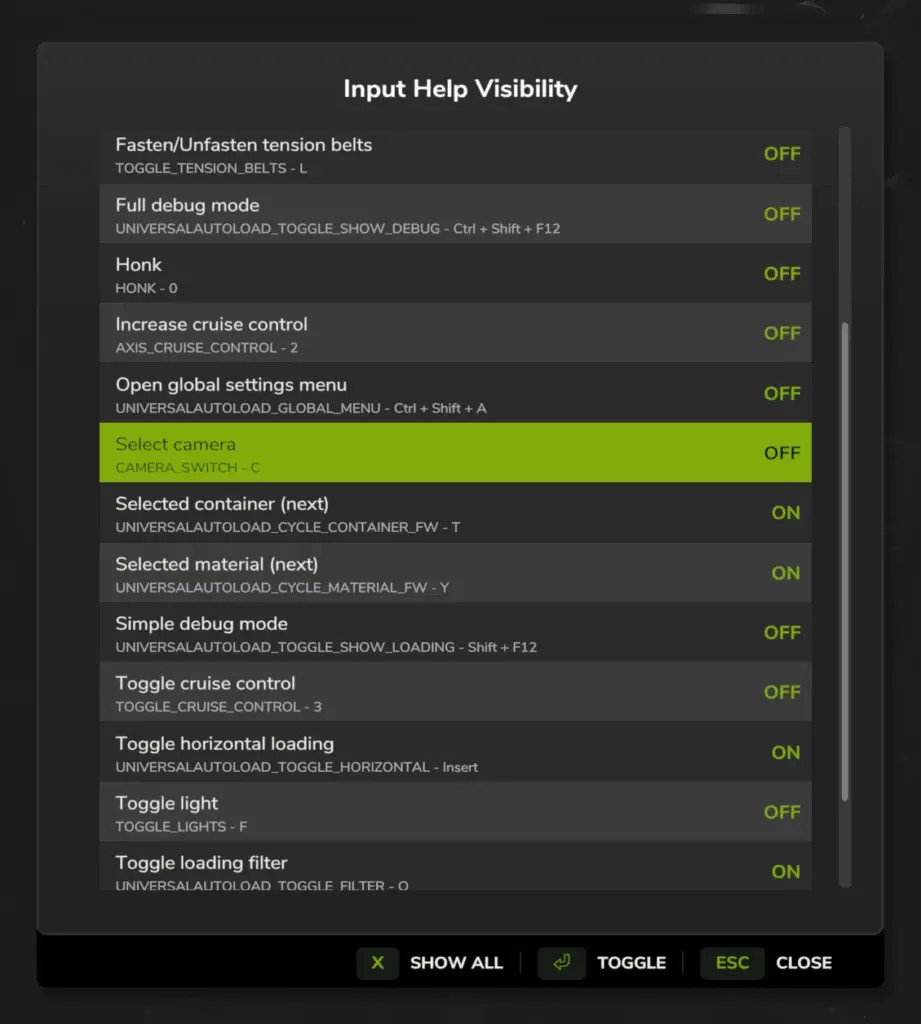Turn on Simple debug mode visibility

(x=455, y=632)
